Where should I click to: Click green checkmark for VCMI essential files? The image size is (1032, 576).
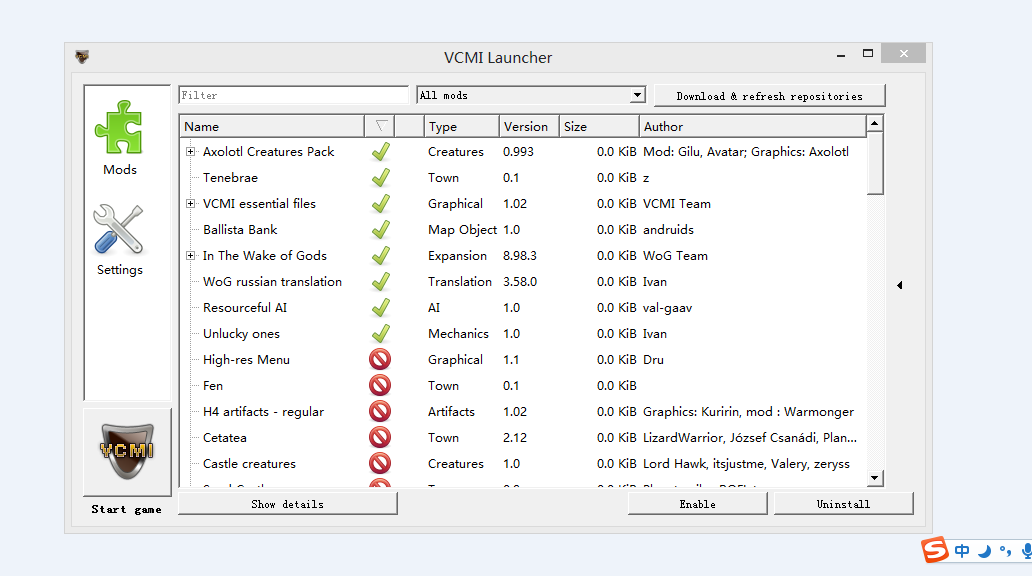point(380,204)
